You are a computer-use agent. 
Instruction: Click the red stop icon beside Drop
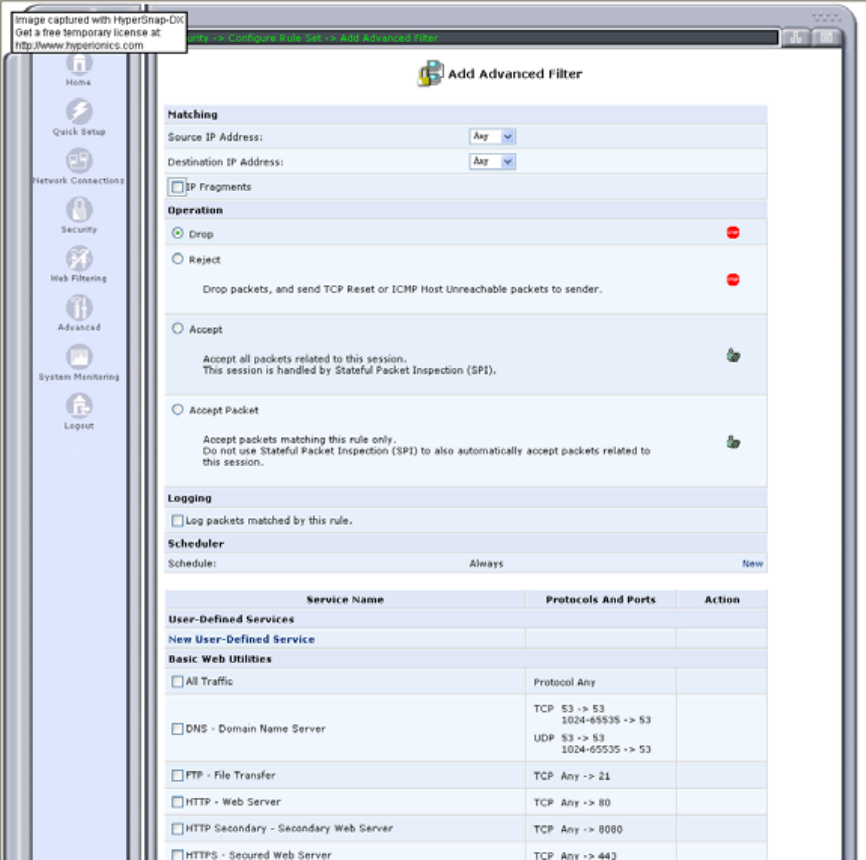(x=732, y=233)
